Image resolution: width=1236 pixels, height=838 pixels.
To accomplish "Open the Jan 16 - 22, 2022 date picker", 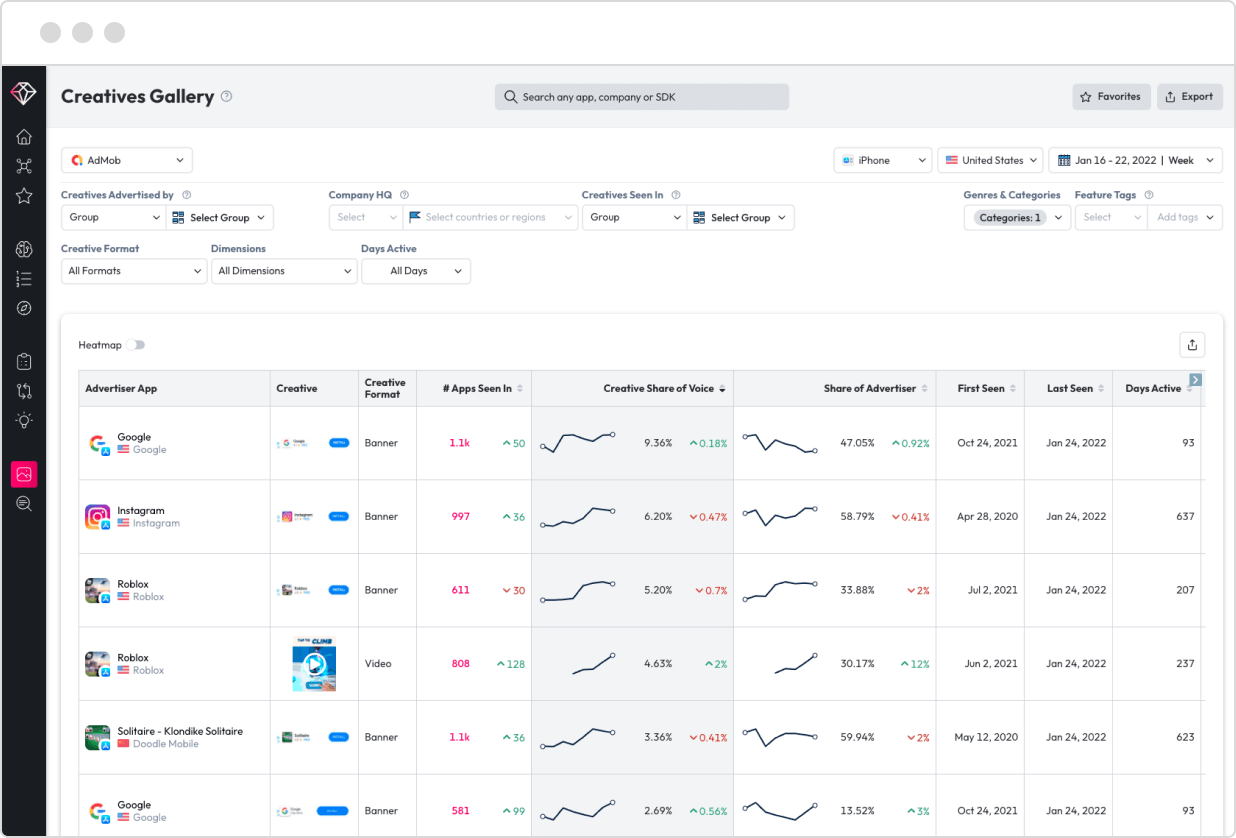I will [x=1135, y=160].
